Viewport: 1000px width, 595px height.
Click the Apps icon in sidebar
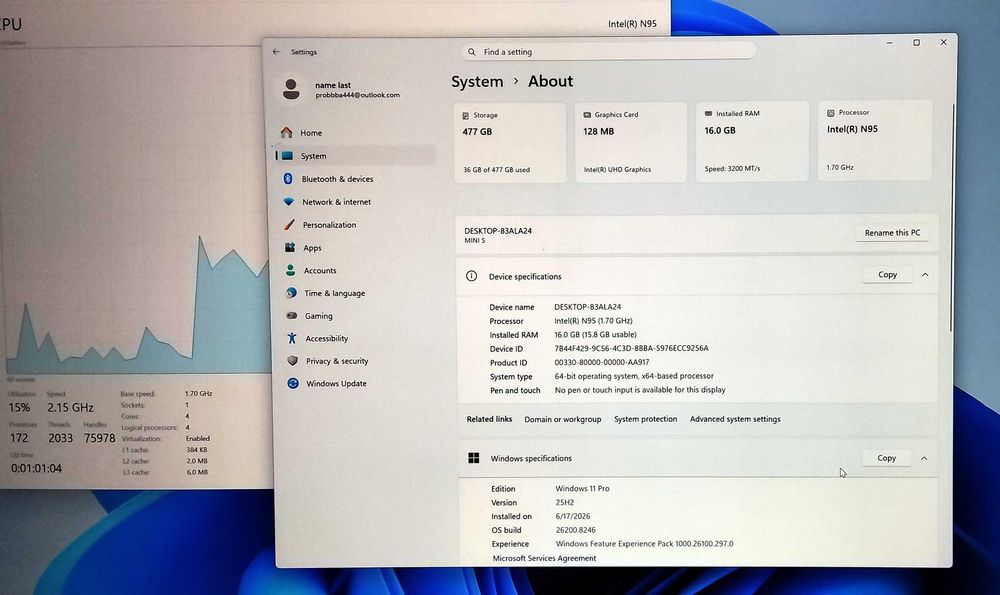(290, 247)
